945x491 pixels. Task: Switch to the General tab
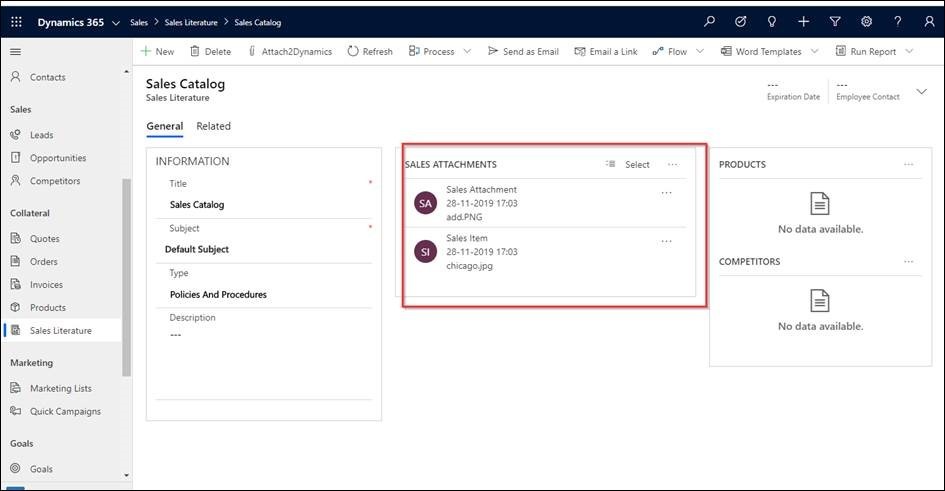[x=165, y=126]
